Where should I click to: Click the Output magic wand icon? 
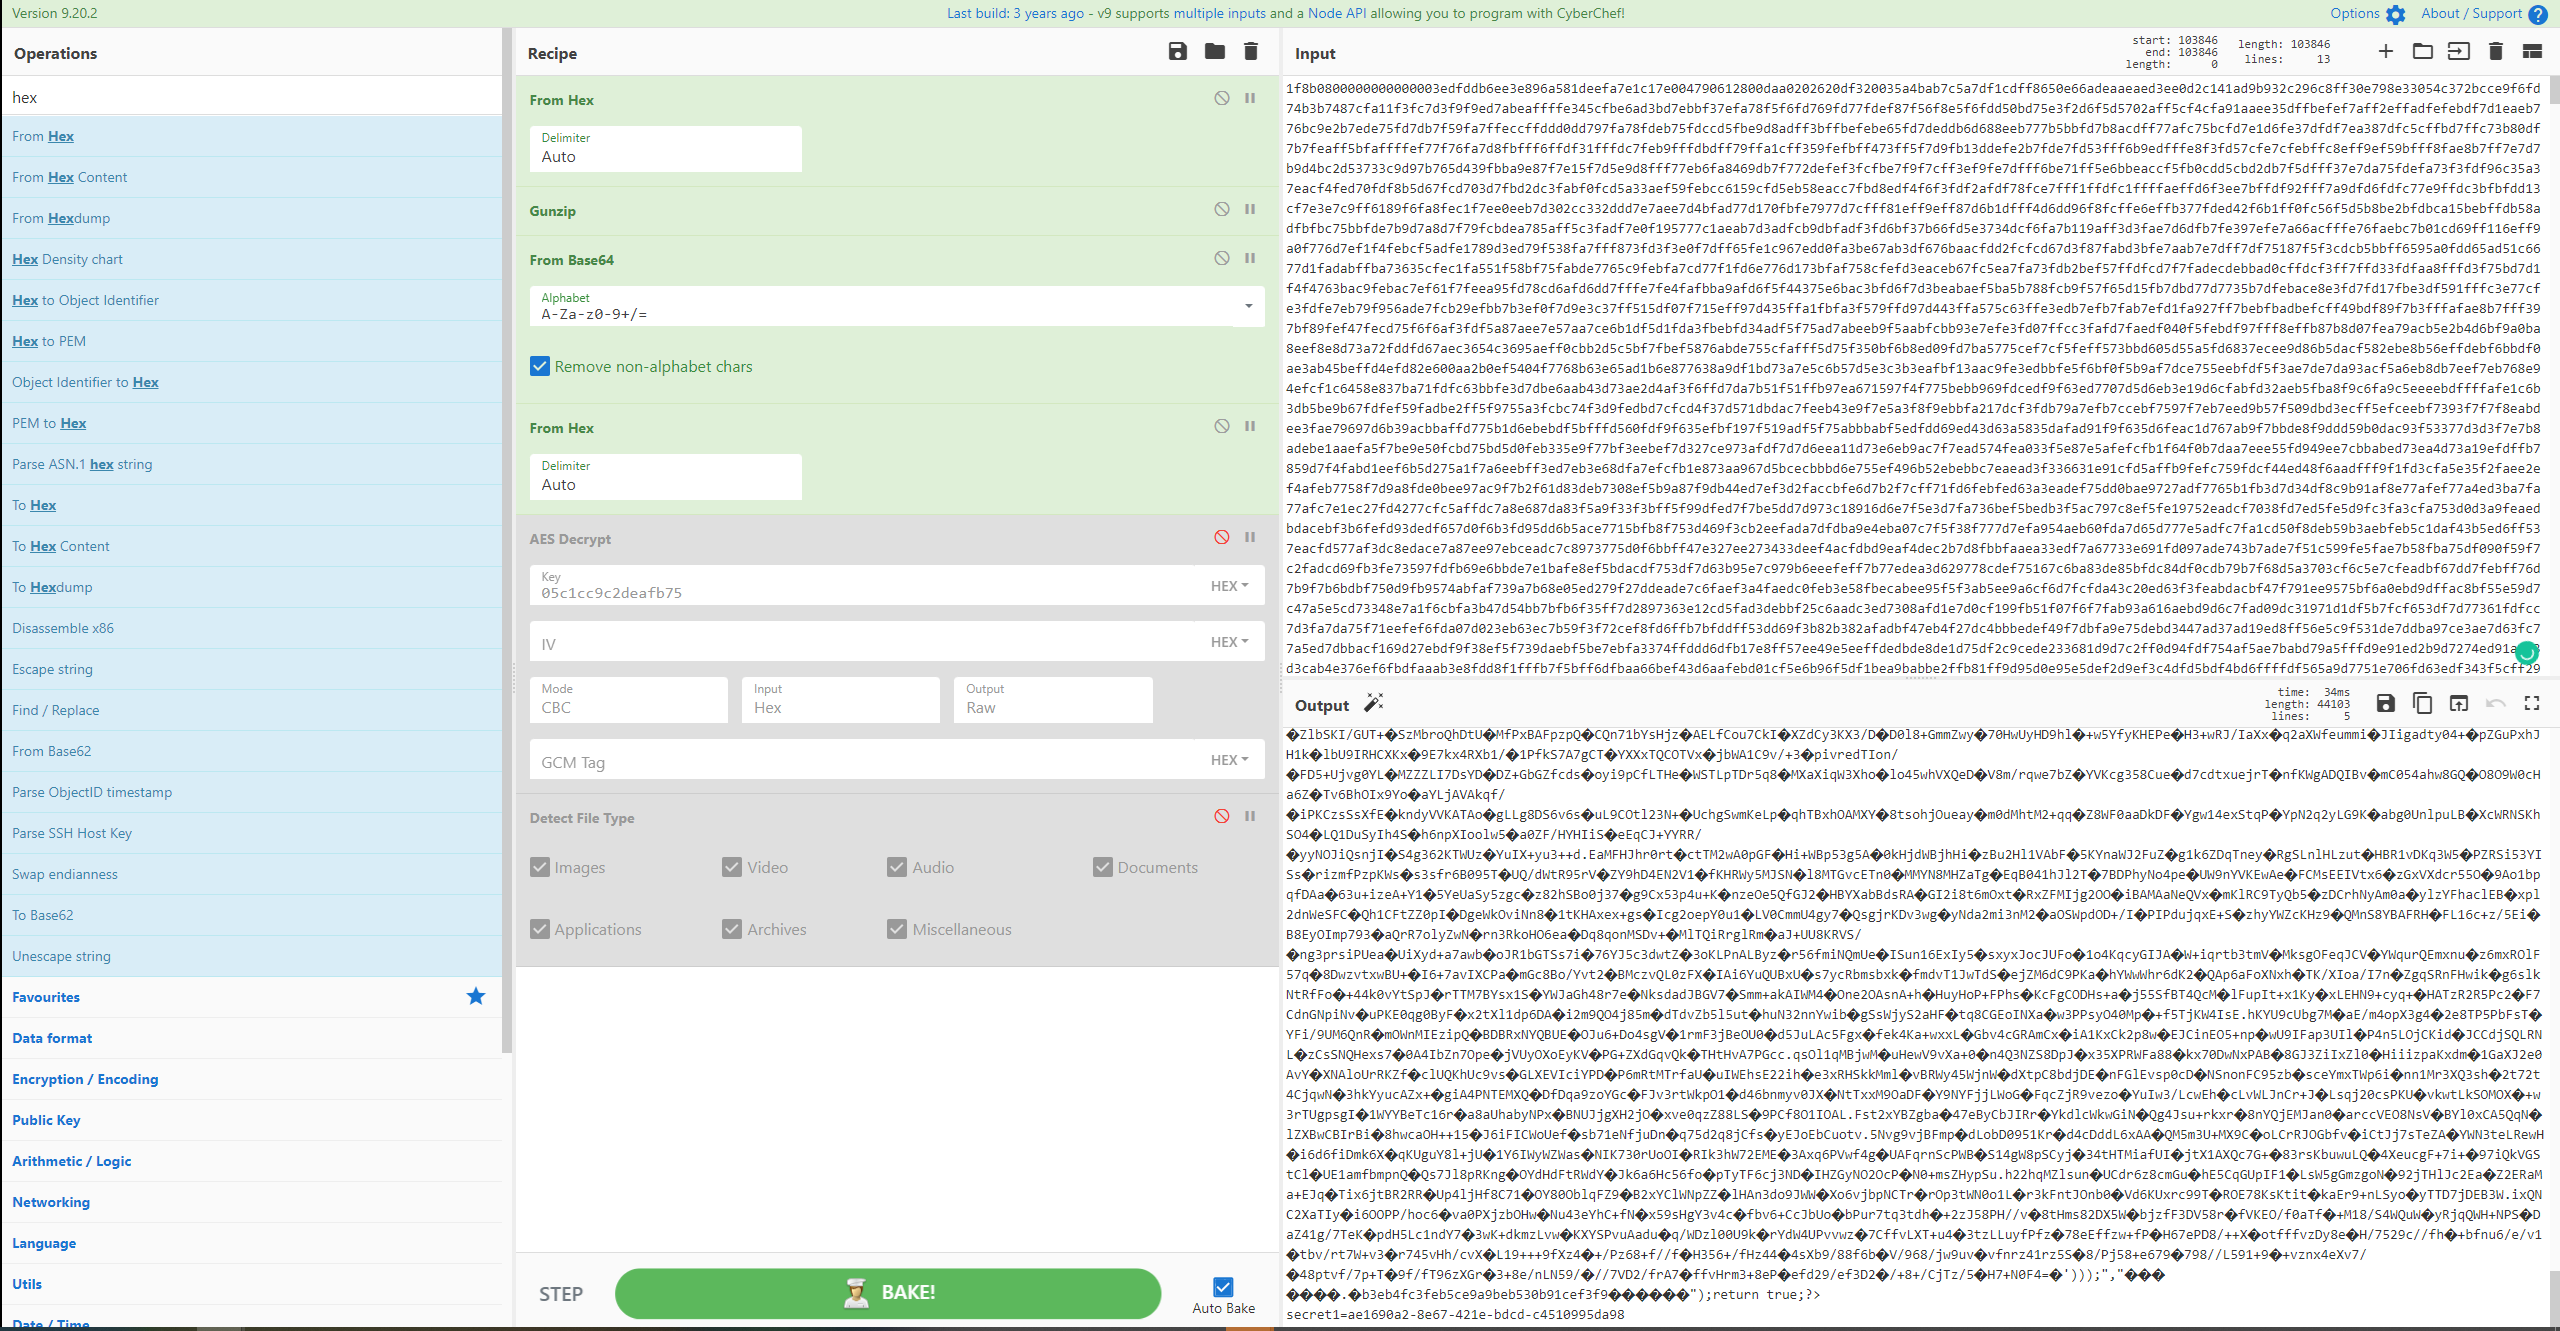(1374, 703)
